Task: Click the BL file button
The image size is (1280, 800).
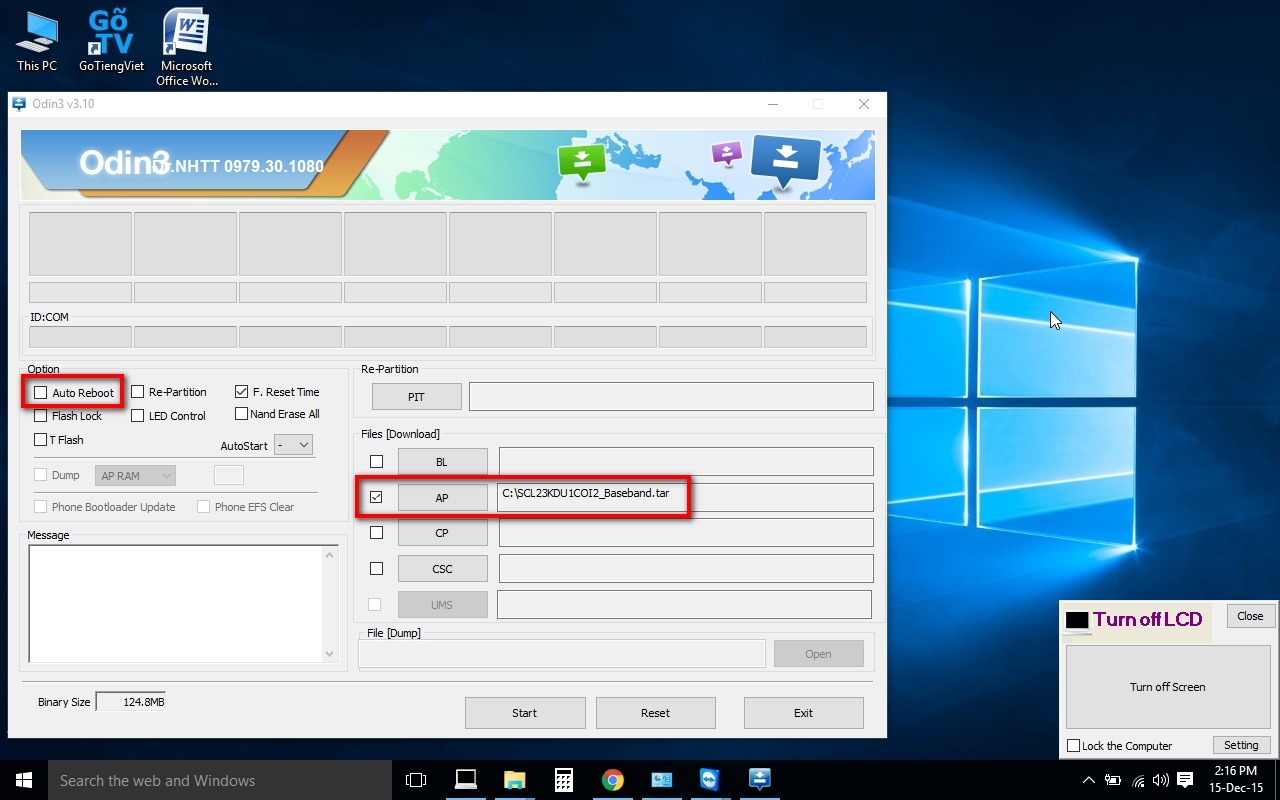Action: (443, 462)
